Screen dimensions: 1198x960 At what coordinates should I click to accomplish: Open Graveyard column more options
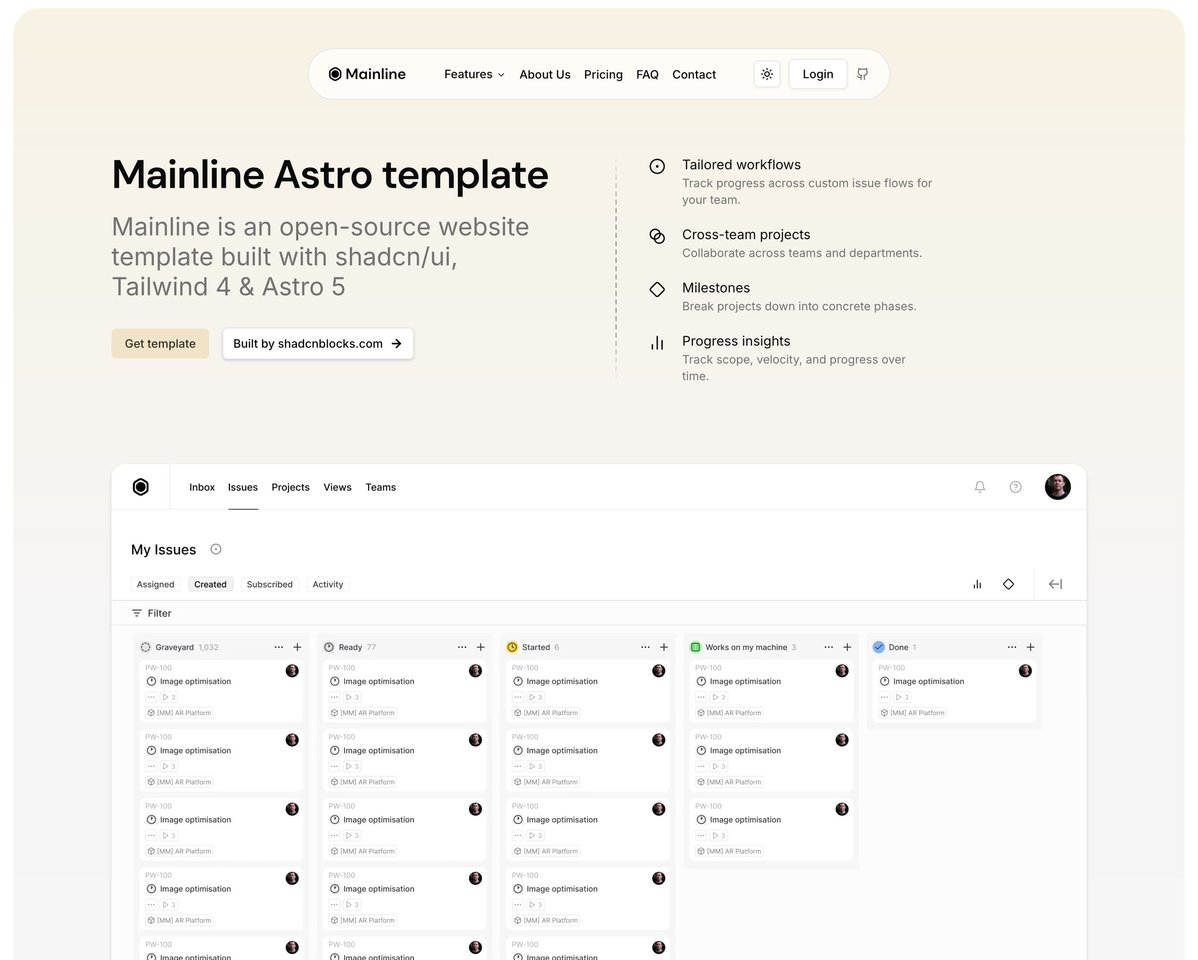pyautogui.click(x=279, y=647)
